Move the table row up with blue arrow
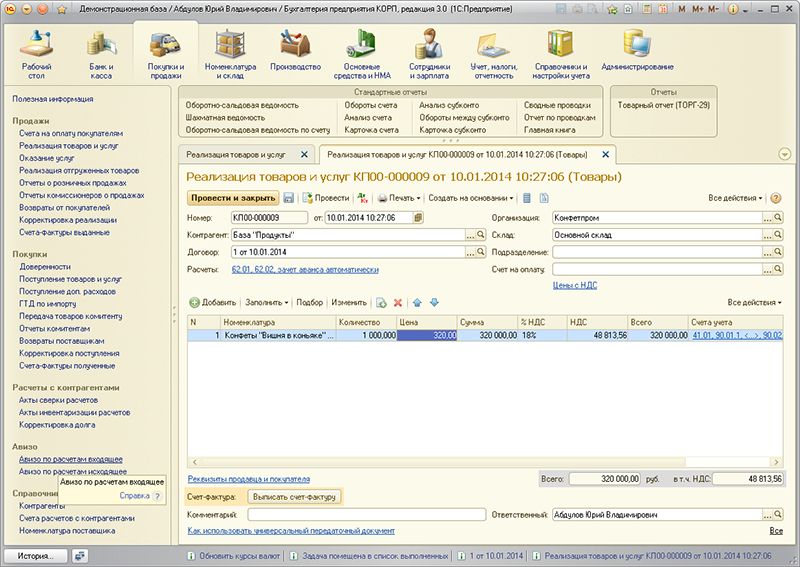Image resolution: width=800 pixels, height=567 pixels. (418, 302)
